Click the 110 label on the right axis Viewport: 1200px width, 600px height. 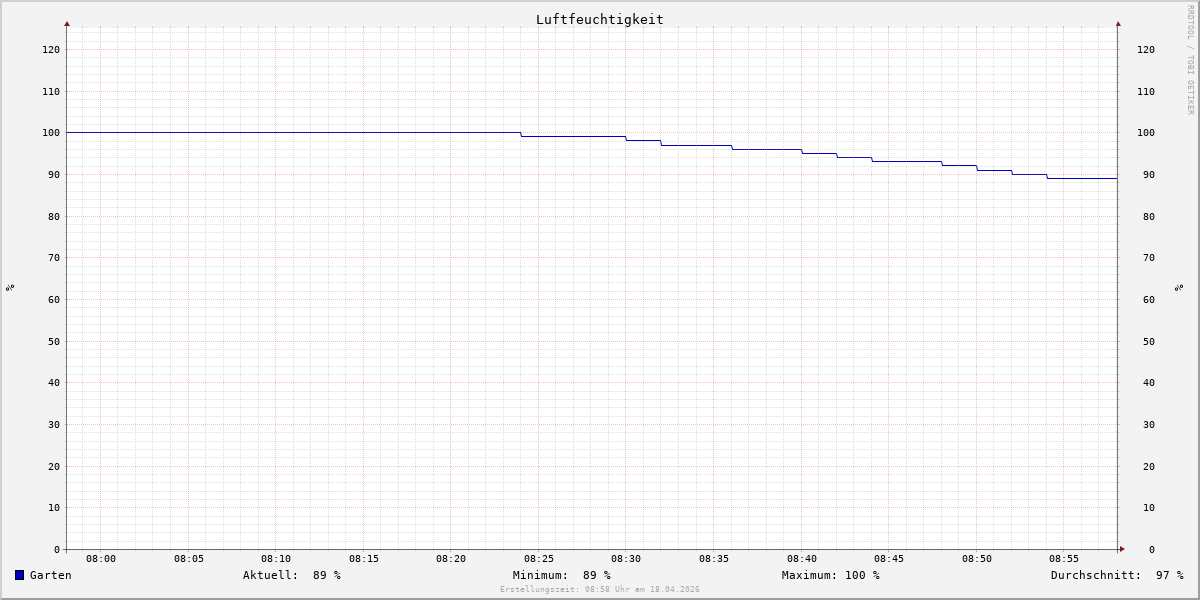1146,92
